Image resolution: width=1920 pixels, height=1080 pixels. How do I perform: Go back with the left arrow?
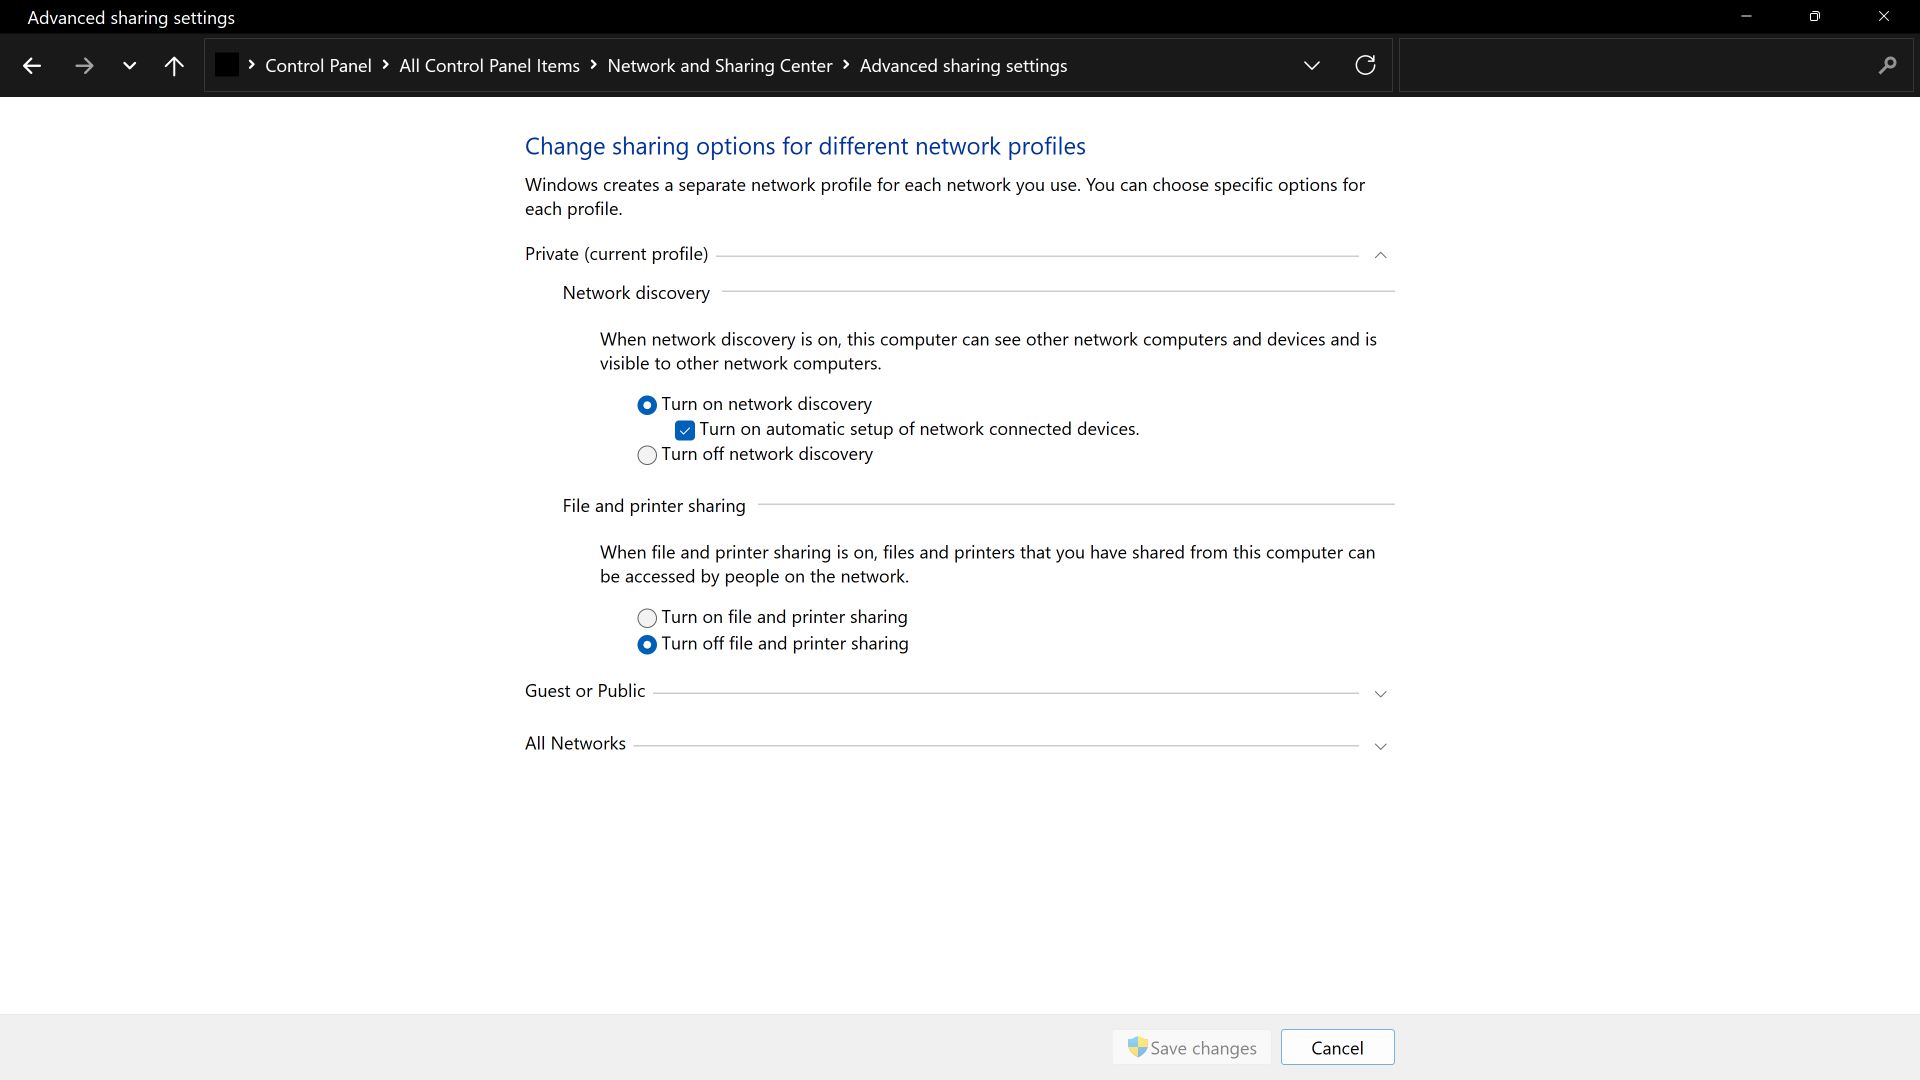tap(31, 66)
